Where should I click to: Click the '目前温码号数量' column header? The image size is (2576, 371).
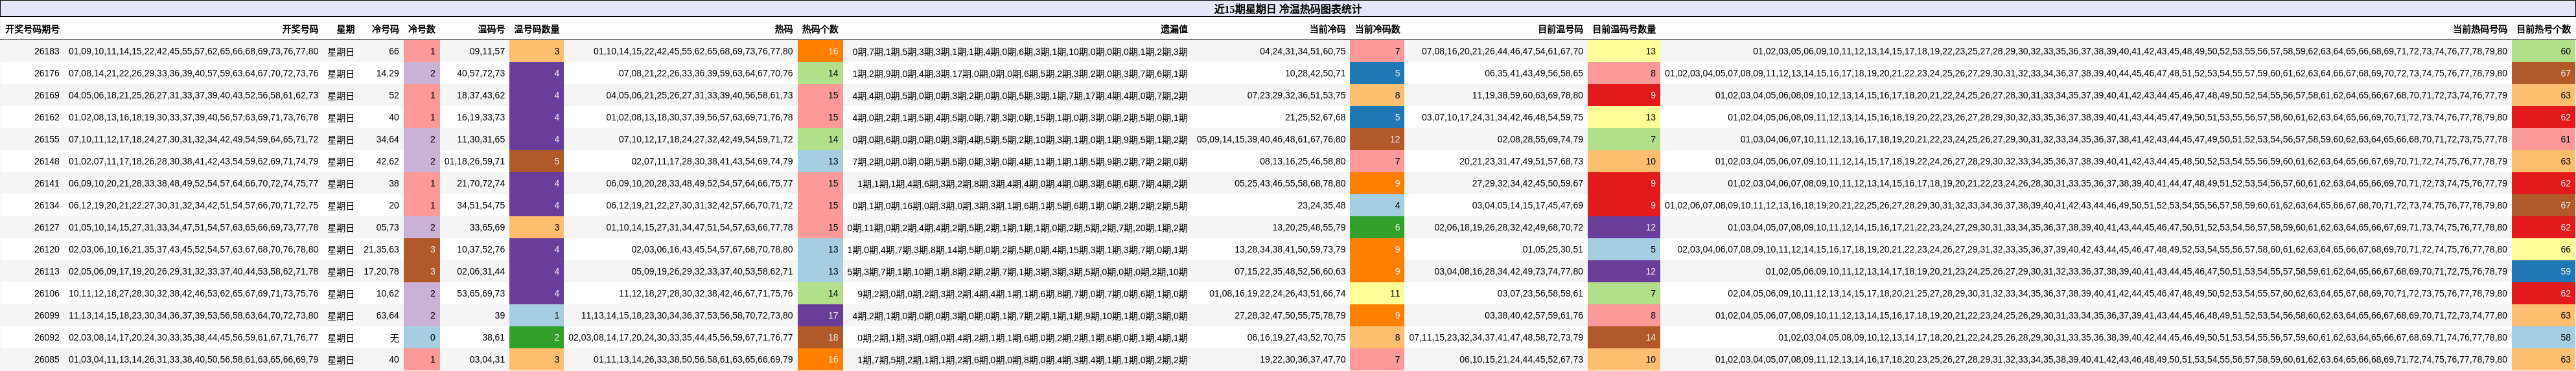point(1624,30)
